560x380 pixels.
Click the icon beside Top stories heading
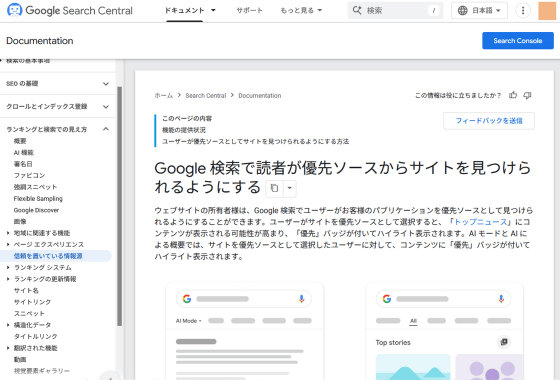coord(504,342)
